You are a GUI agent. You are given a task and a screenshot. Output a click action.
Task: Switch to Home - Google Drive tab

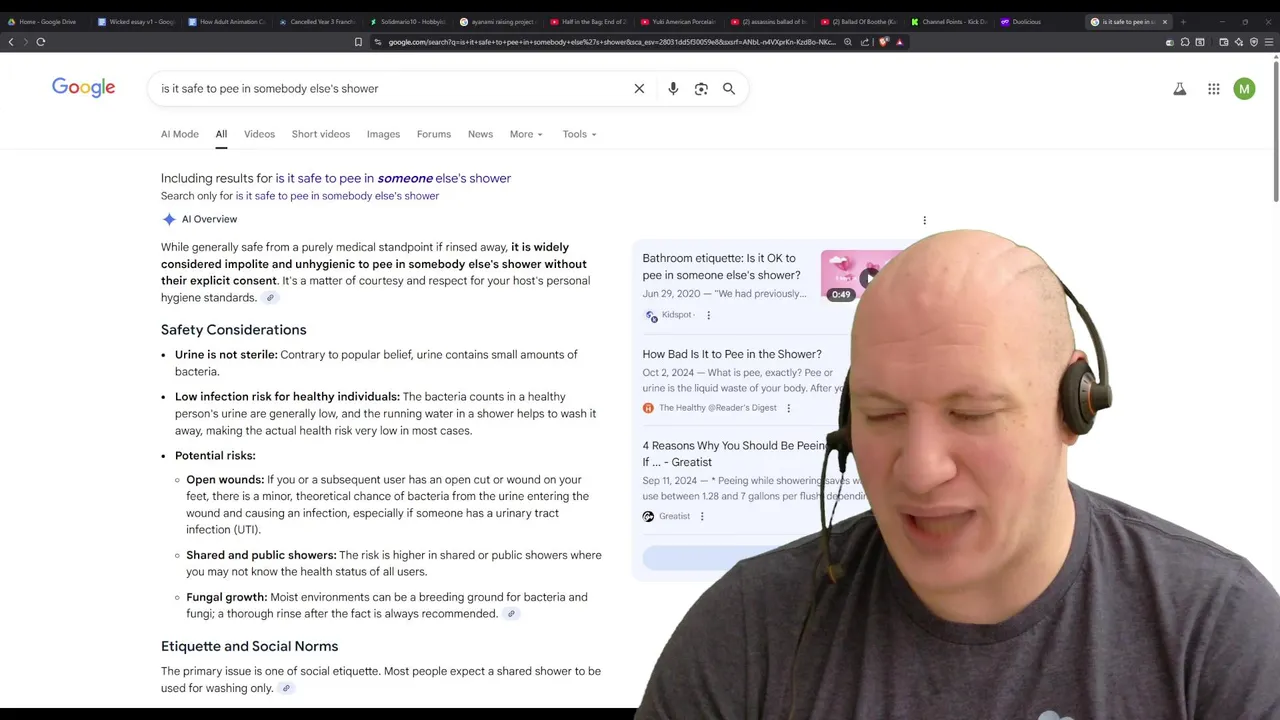(x=47, y=21)
